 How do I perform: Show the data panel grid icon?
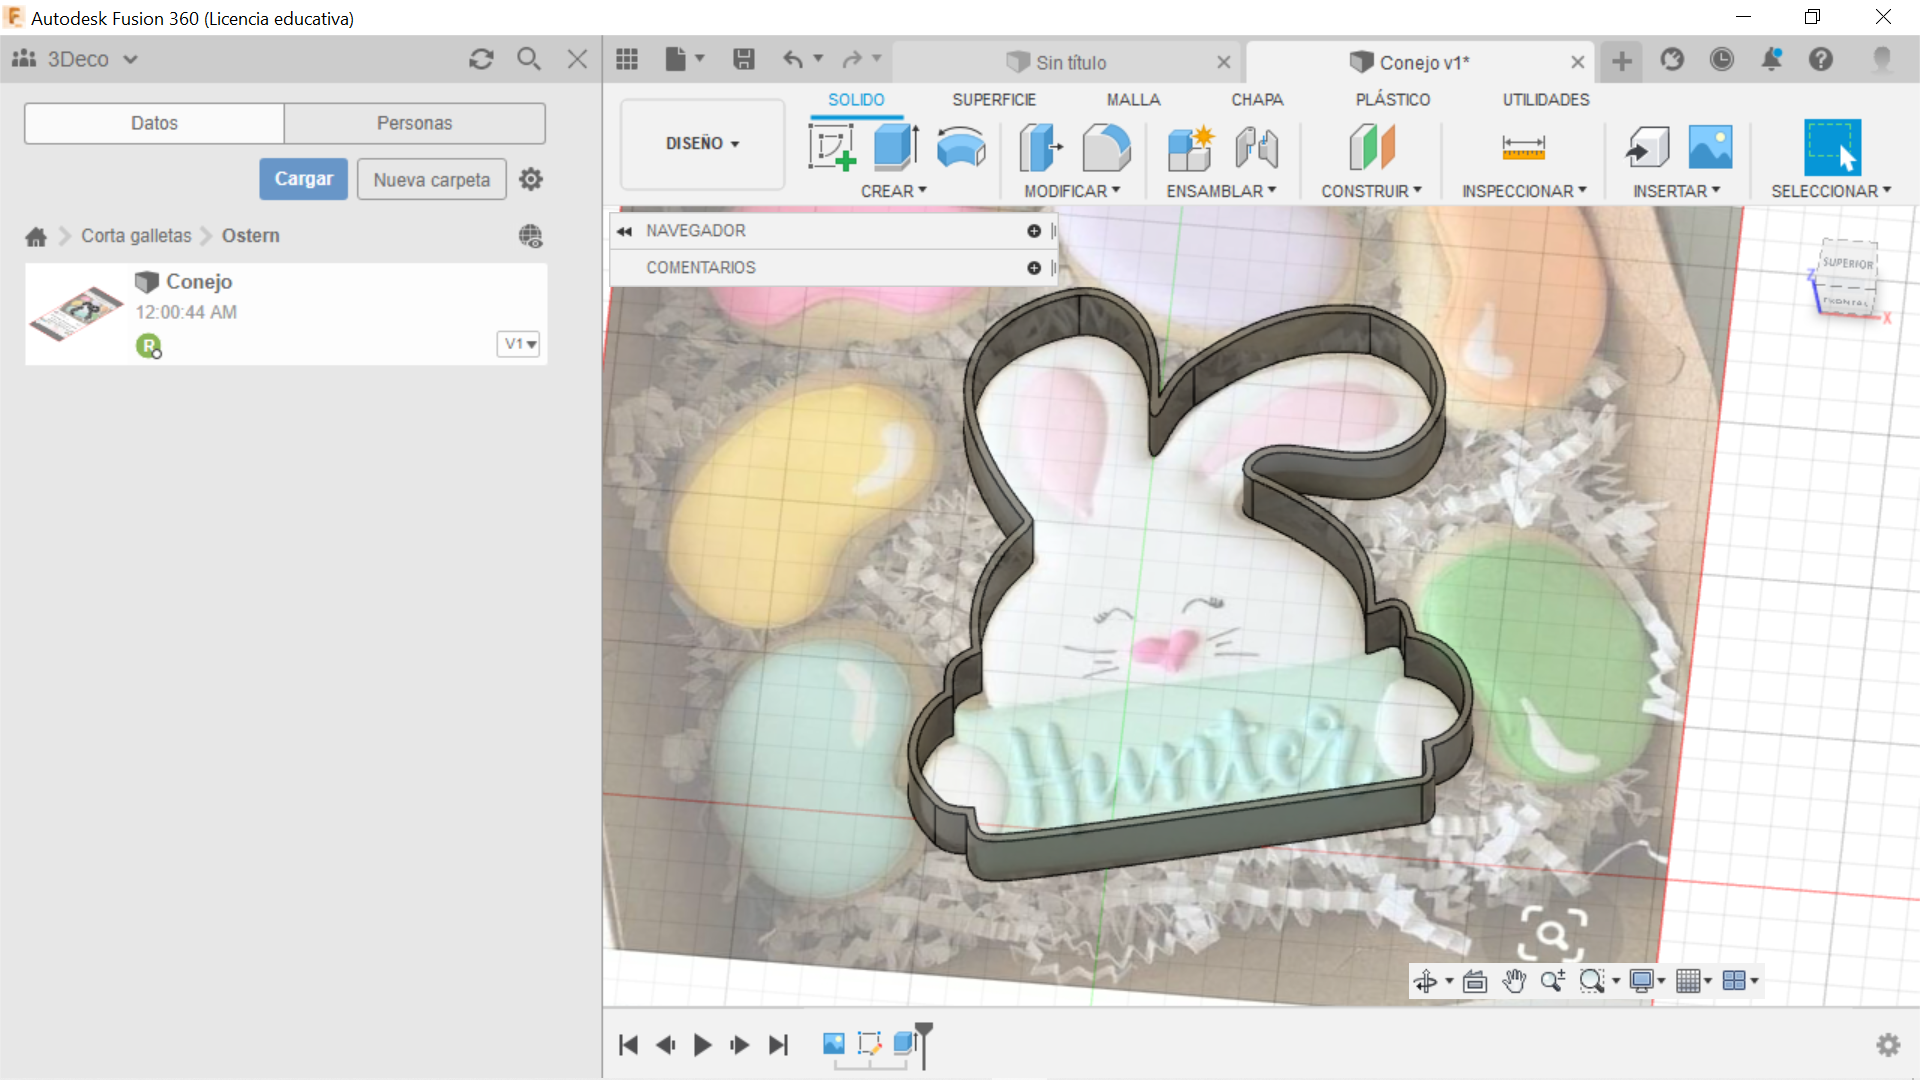coord(627,60)
